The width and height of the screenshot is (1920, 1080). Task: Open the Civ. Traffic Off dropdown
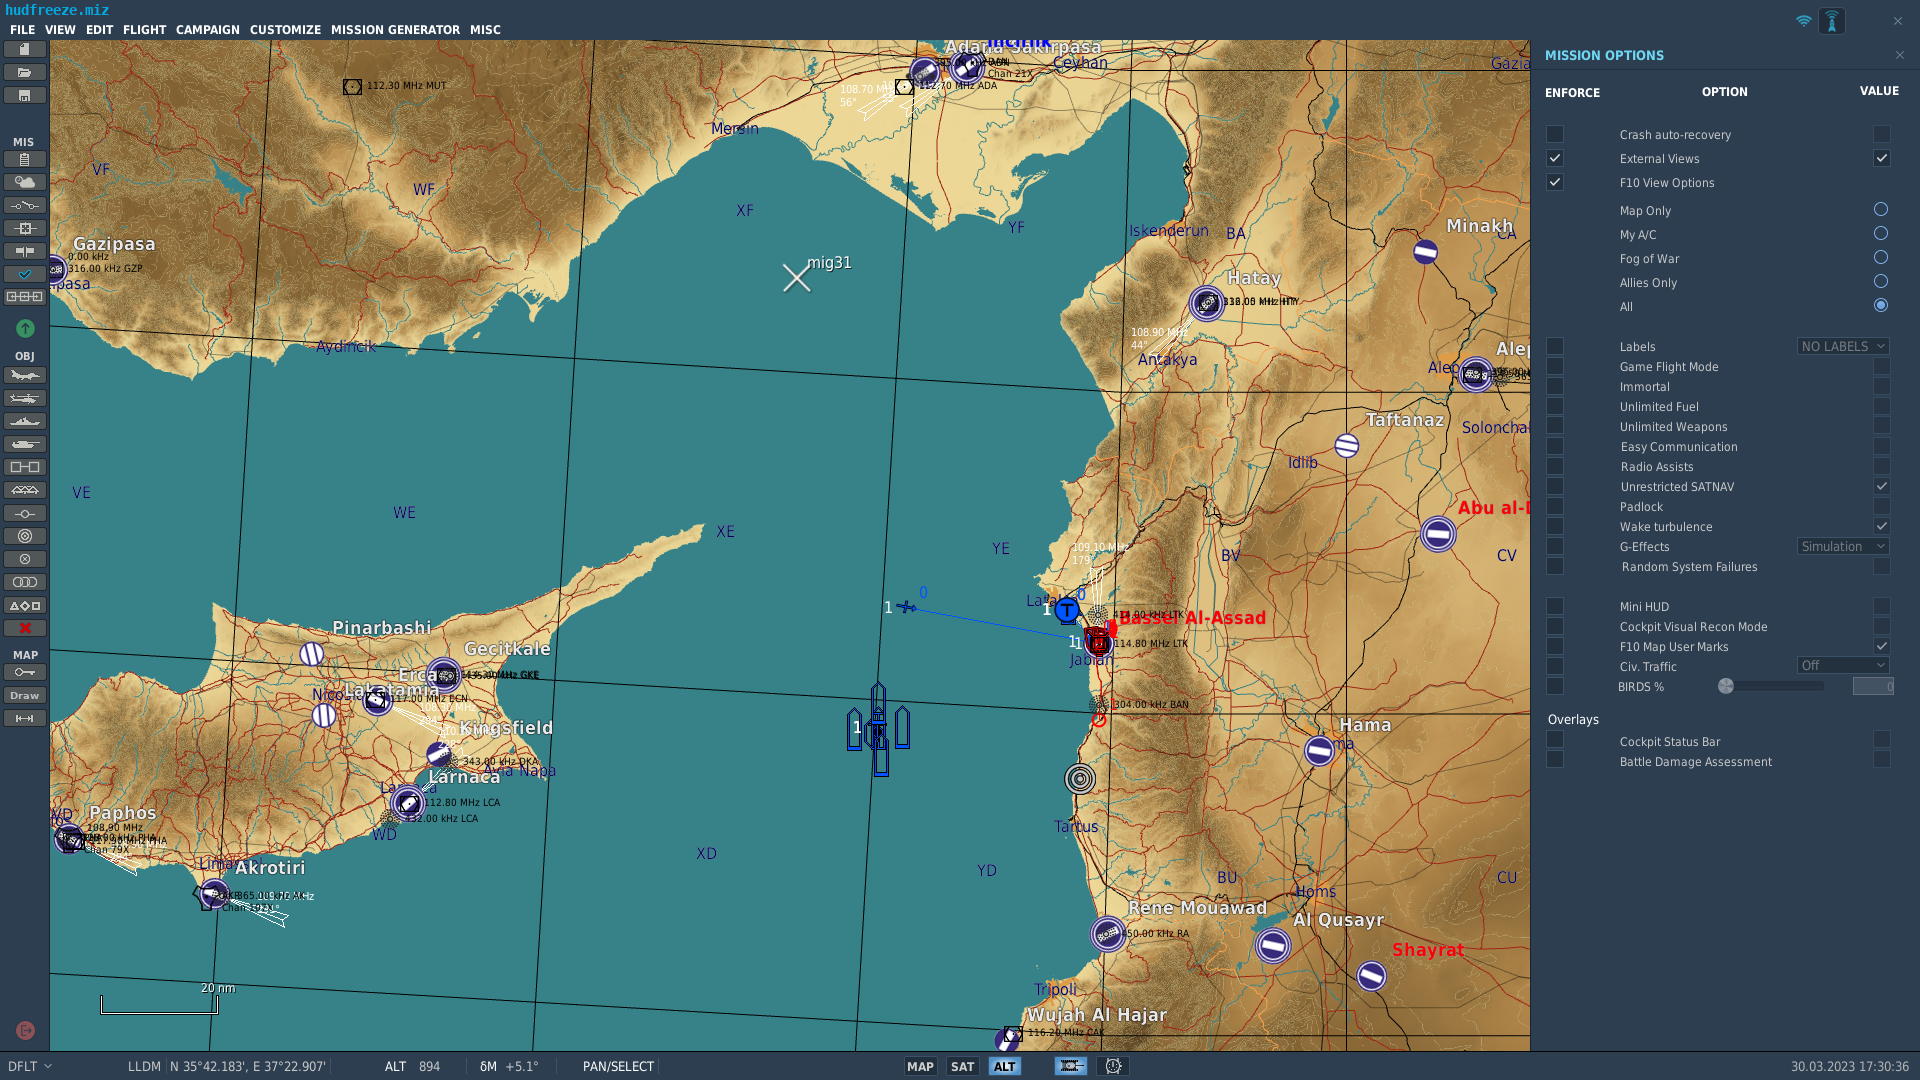tap(1843, 665)
